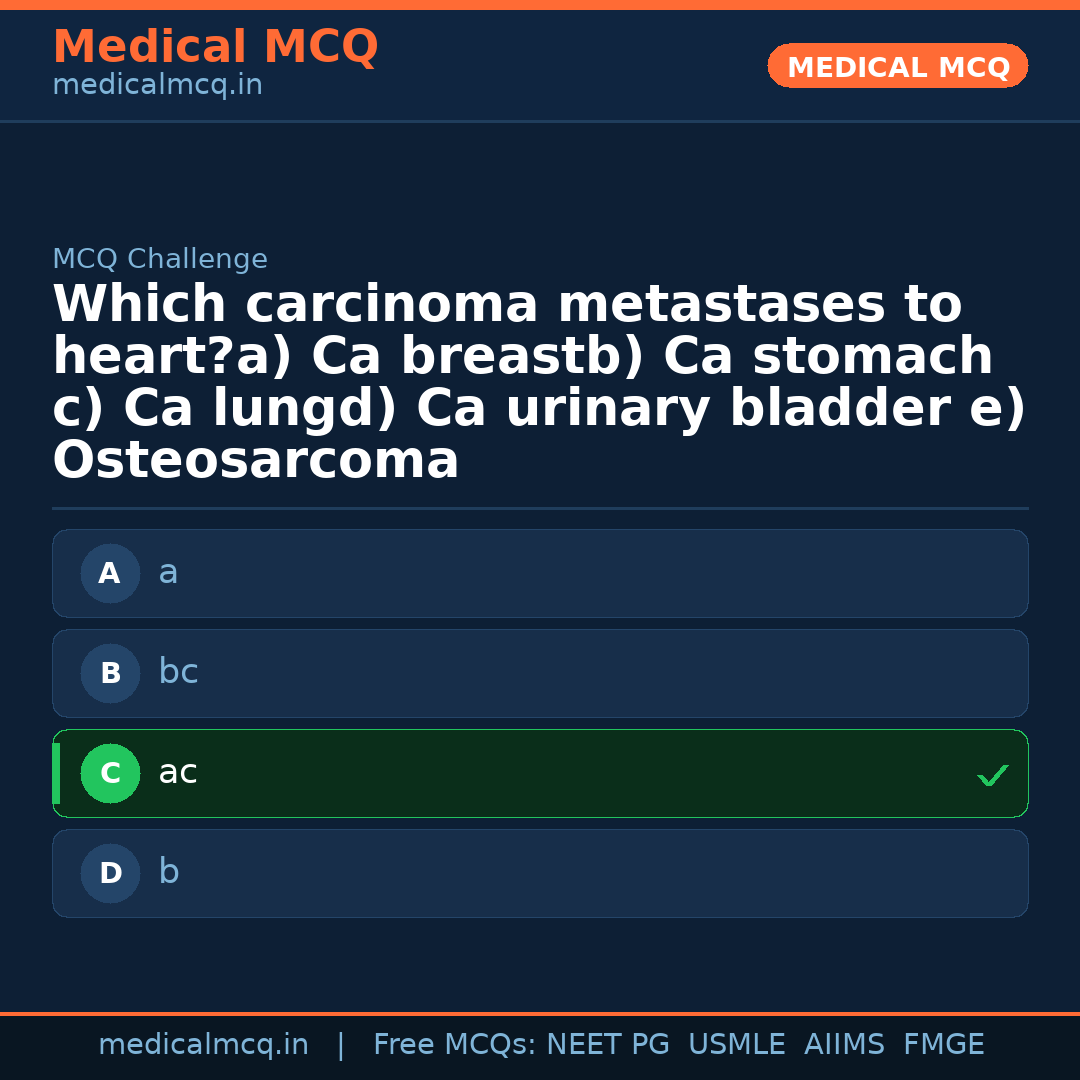Click the letter A circle badge
Screen dimensions: 1080x1080
110,573
